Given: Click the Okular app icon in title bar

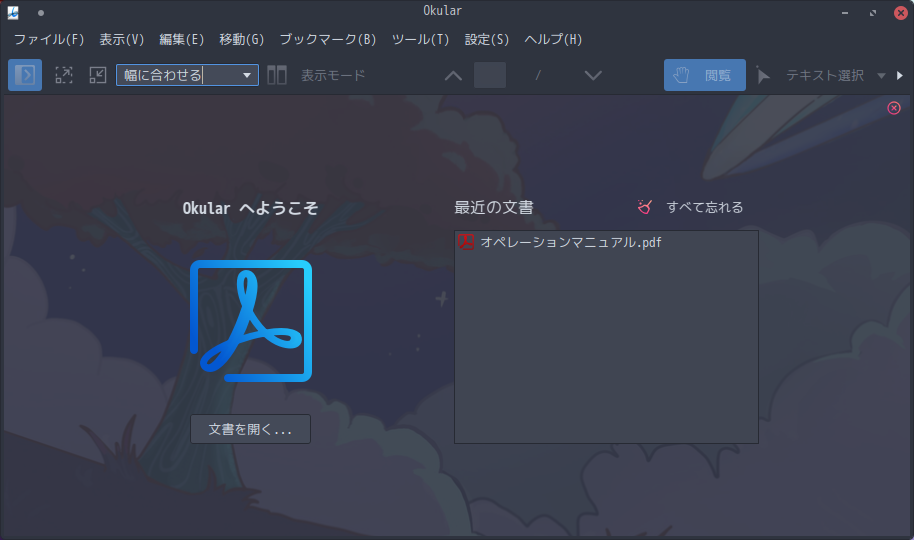Looking at the screenshot, I should [x=13, y=12].
